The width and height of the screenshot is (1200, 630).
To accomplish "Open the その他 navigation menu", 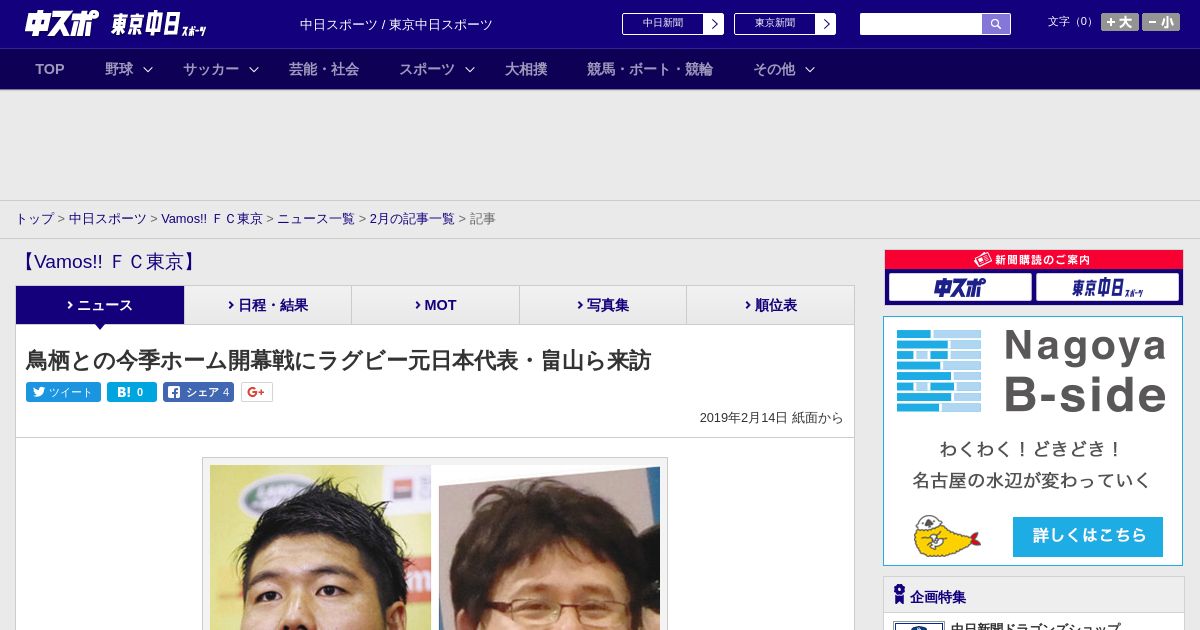I will click(x=774, y=69).
